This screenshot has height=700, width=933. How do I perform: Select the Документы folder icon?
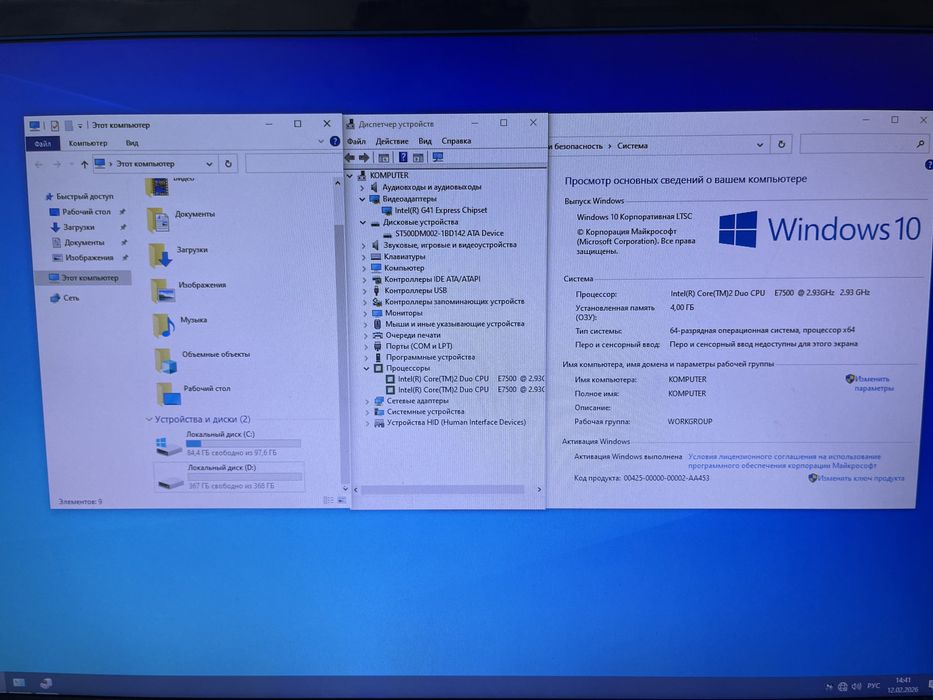click(x=158, y=220)
